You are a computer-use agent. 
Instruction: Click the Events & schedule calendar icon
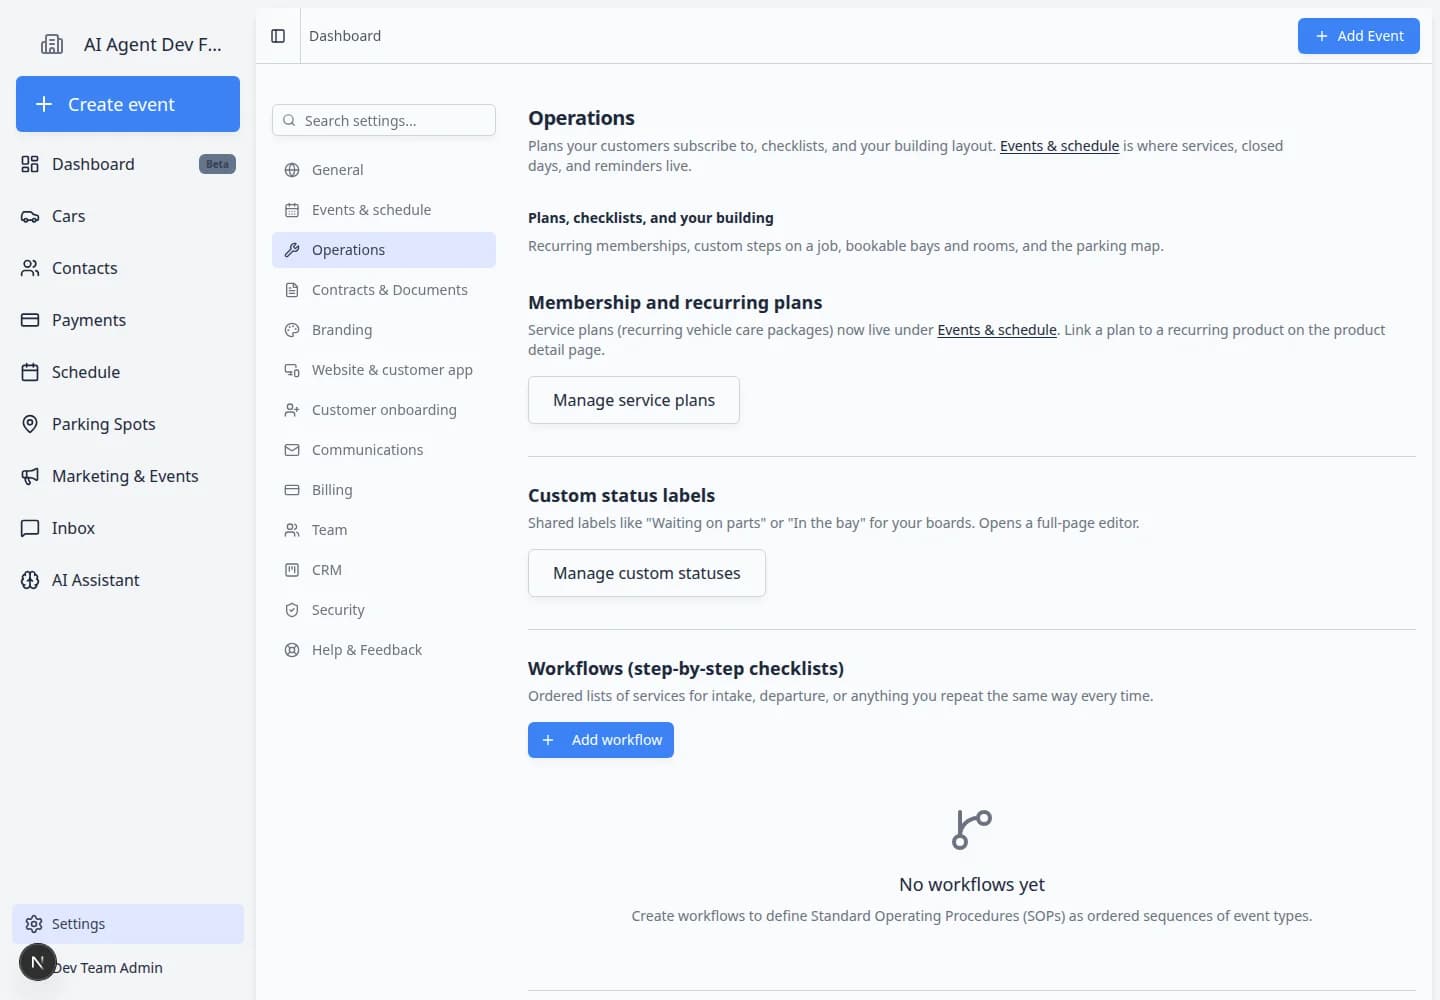tap(292, 210)
